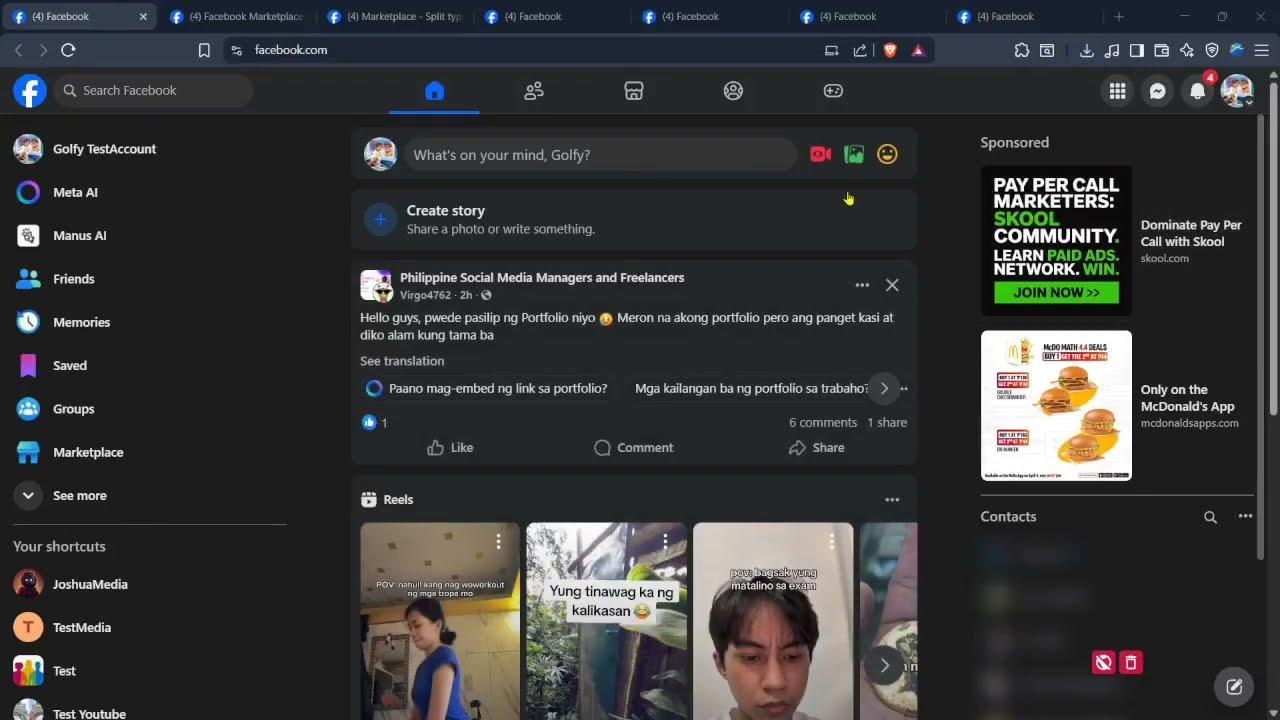Image resolution: width=1280 pixels, height=720 pixels.
Task: Open post options three-dot menu
Action: click(x=862, y=285)
